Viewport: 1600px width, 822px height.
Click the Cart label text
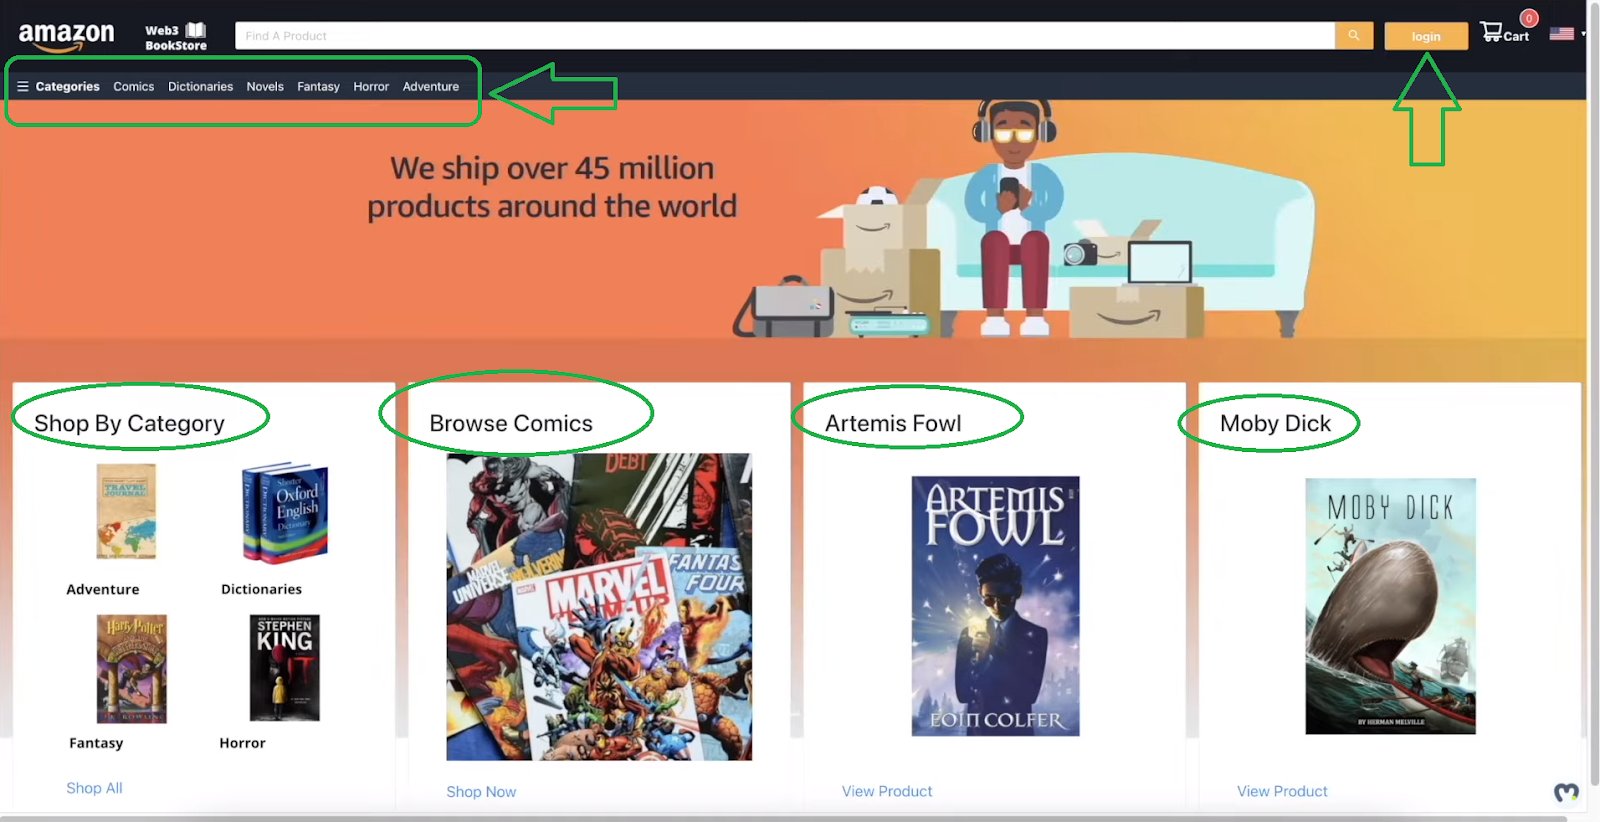1516,37
